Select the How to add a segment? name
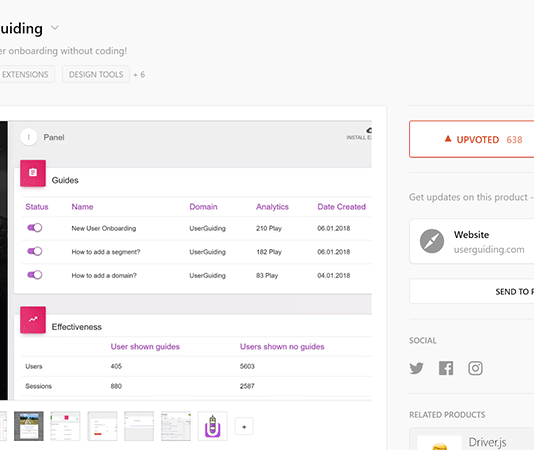Viewport: 534px width, 450px height. [x=106, y=252]
